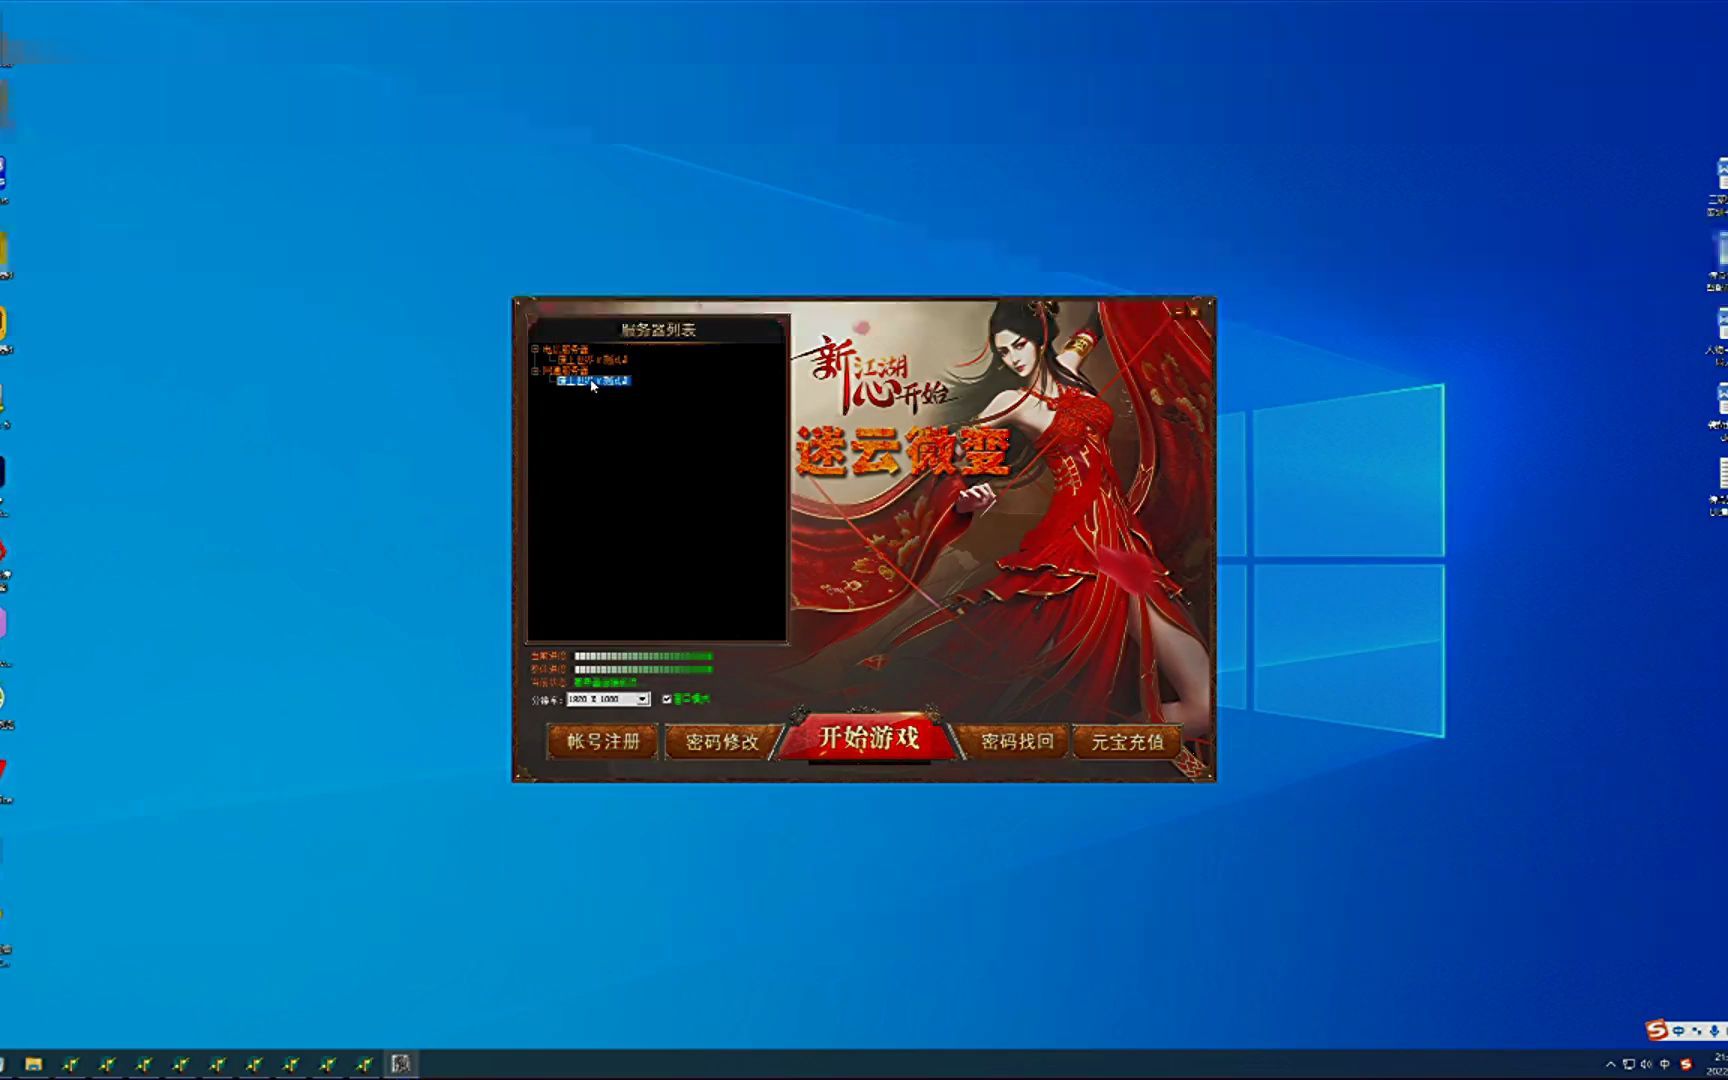Viewport: 1728px width, 1080px height.
Task: Open File Explorer from the taskbar
Action: [x=33, y=1064]
